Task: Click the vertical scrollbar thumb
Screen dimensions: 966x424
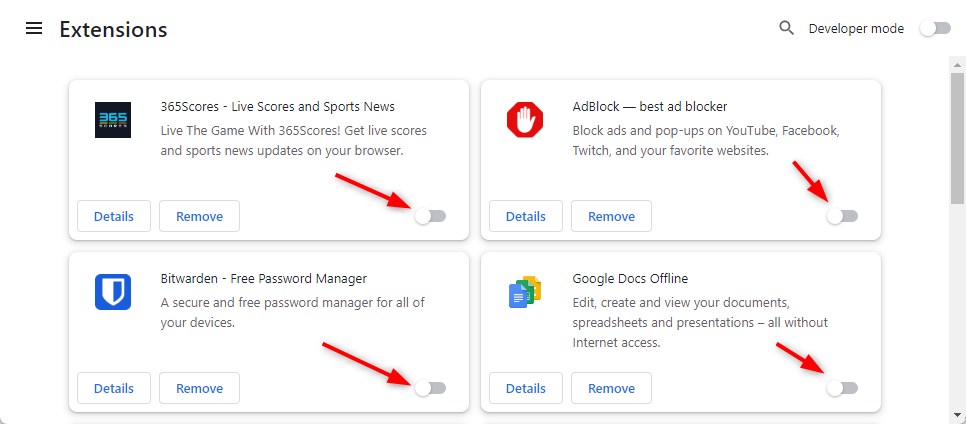Action: pos(957,137)
